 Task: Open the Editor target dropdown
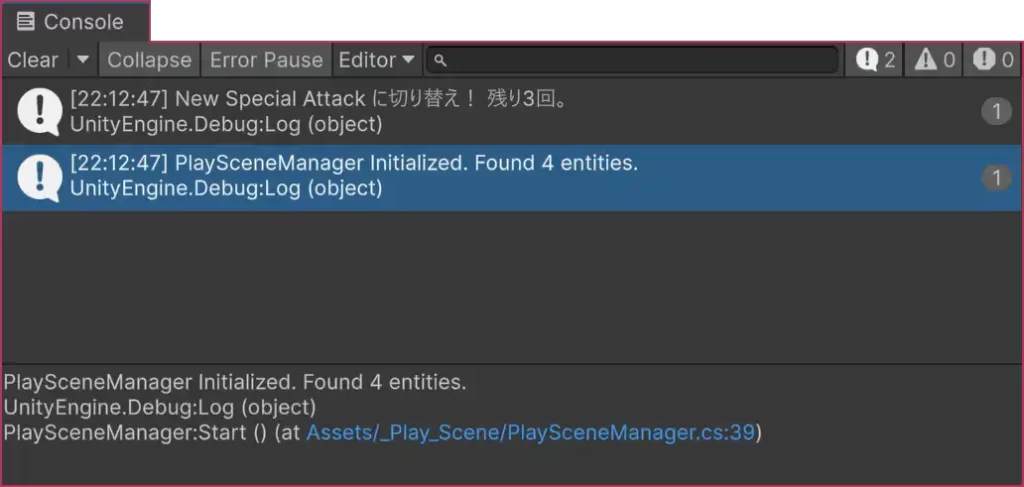(376, 60)
